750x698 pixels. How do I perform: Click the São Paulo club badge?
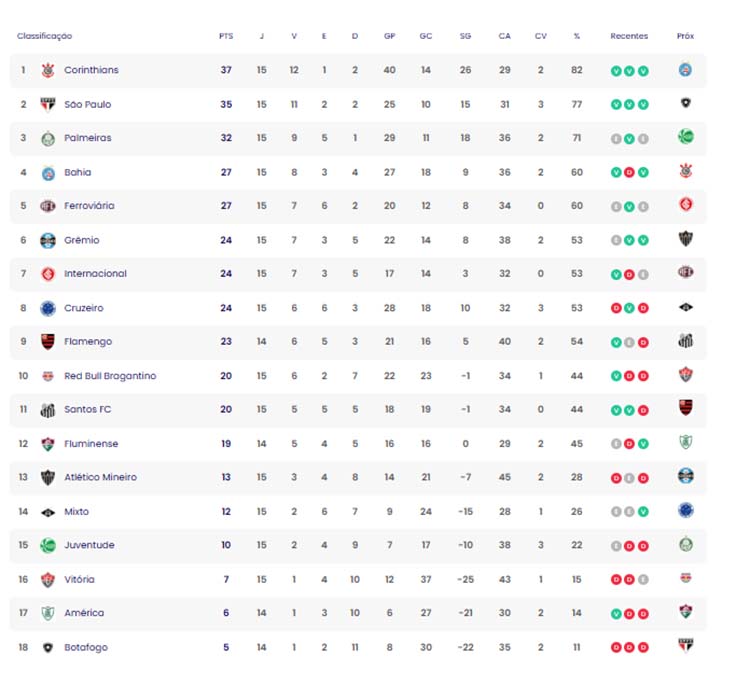coord(48,104)
